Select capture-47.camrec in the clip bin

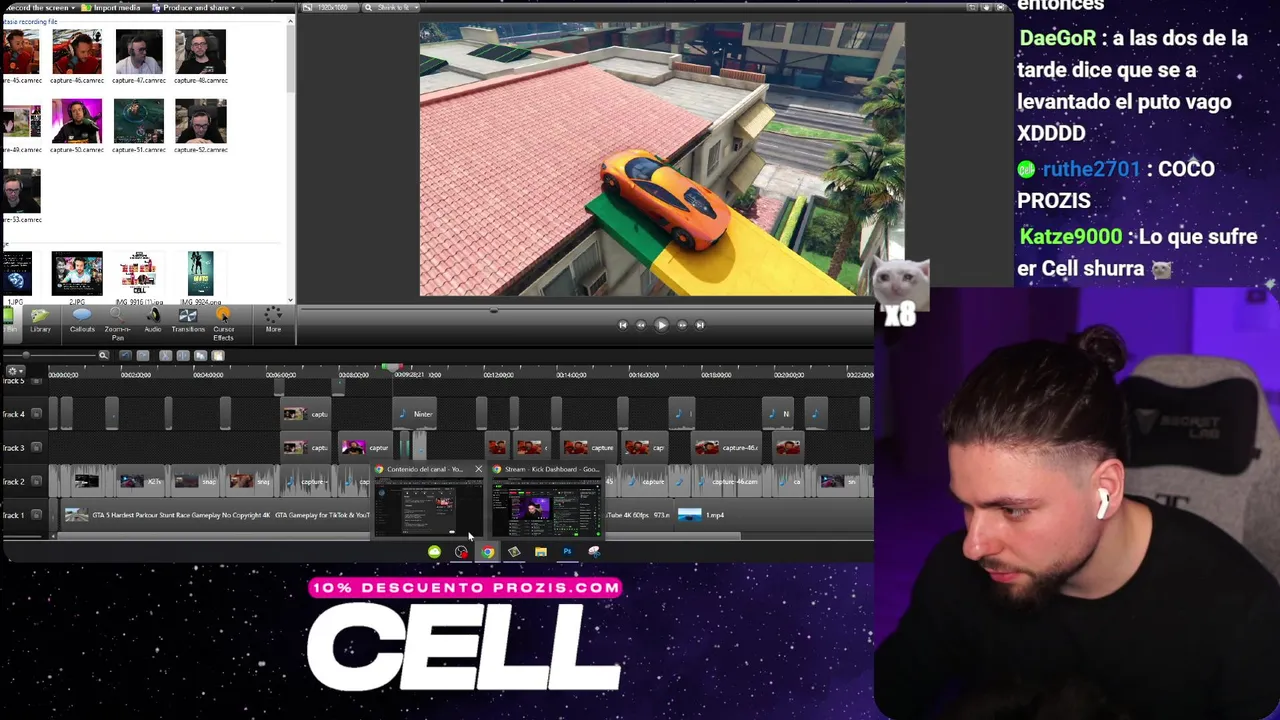click(x=139, y=57)
